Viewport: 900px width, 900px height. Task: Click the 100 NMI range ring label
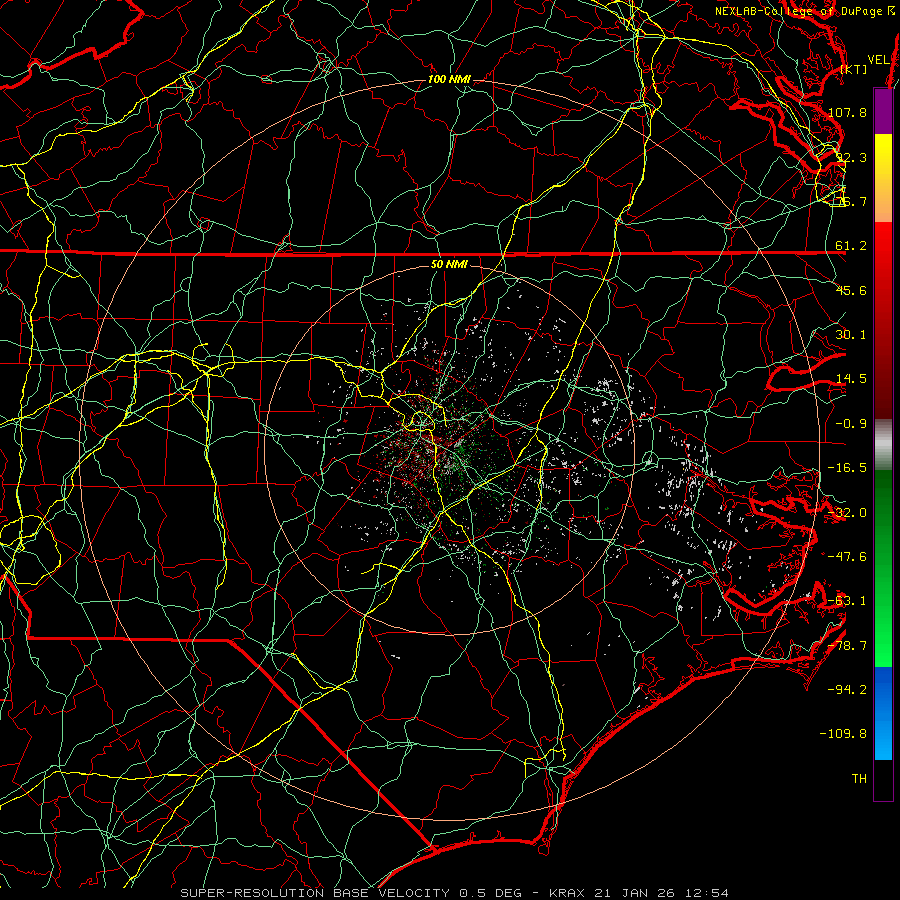coord(449,79)
